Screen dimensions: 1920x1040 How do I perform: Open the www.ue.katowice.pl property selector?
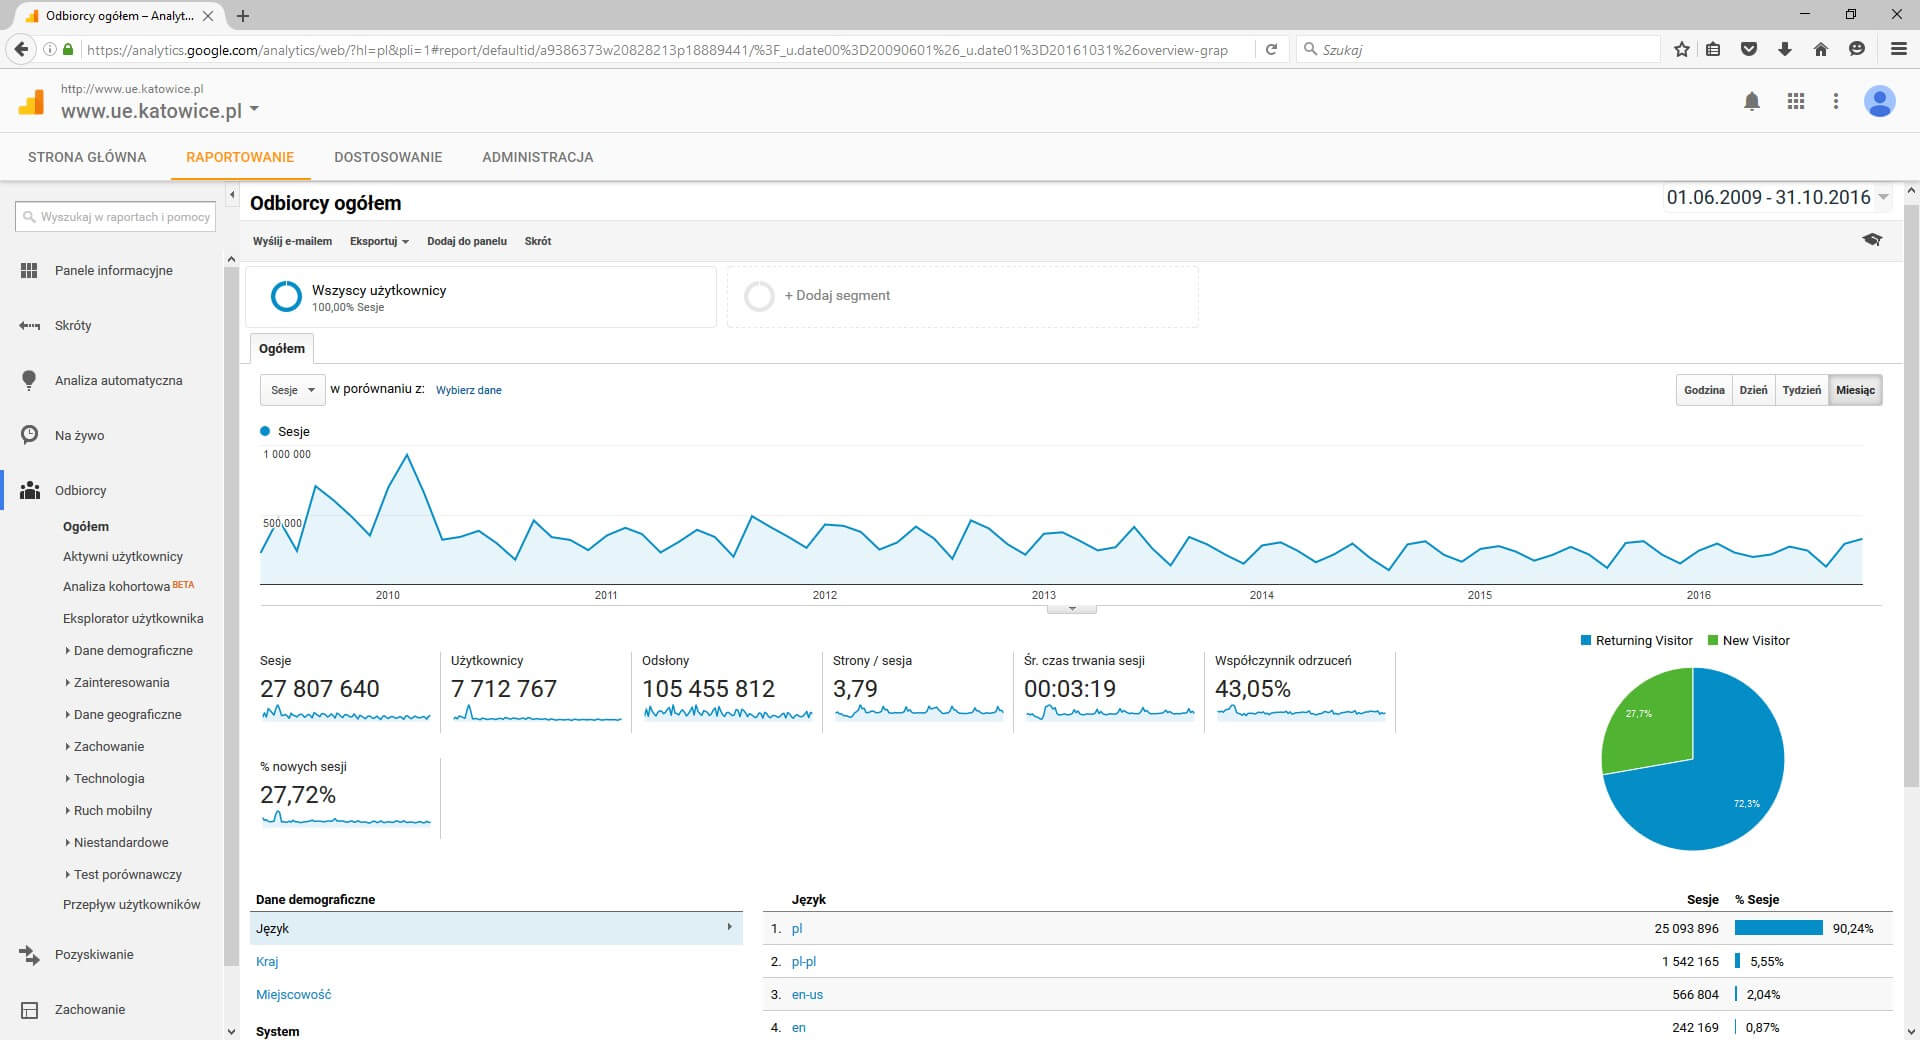[x=159, y=111]
